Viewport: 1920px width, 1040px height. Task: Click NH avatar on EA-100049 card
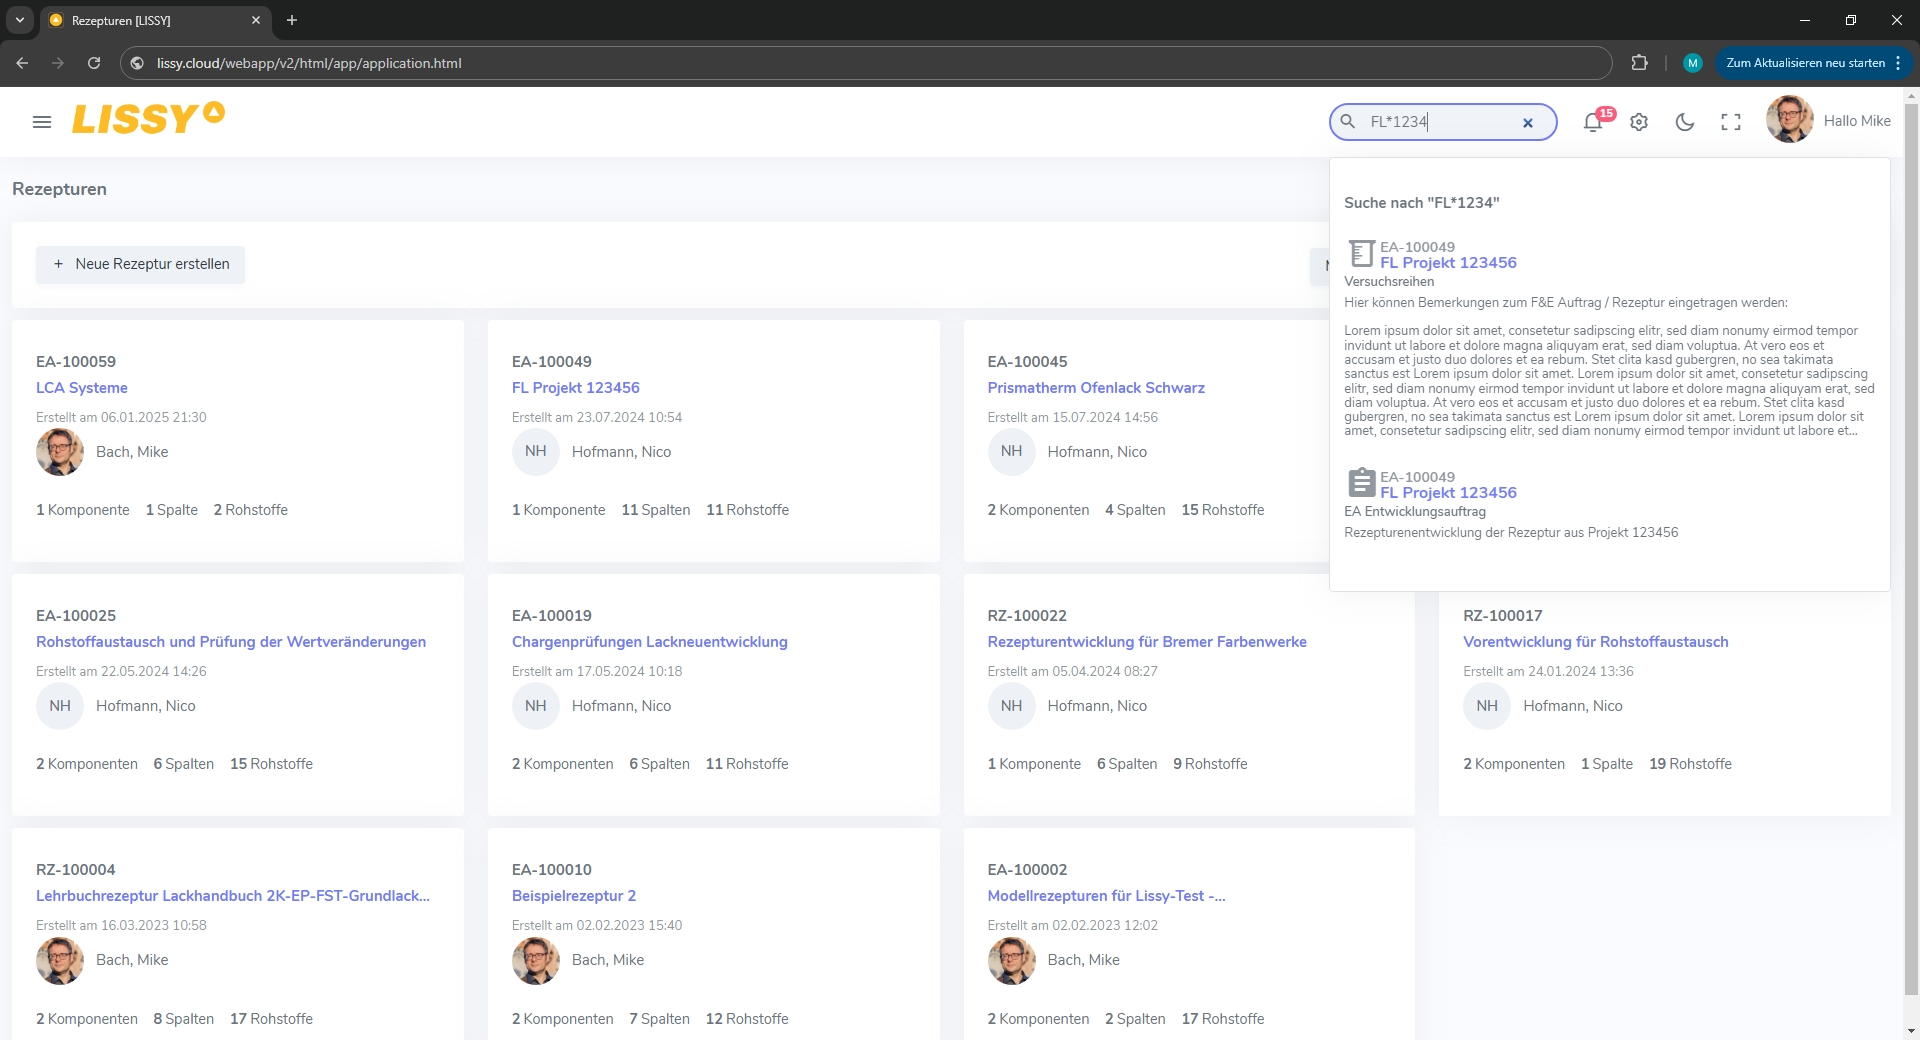(536, 452)
